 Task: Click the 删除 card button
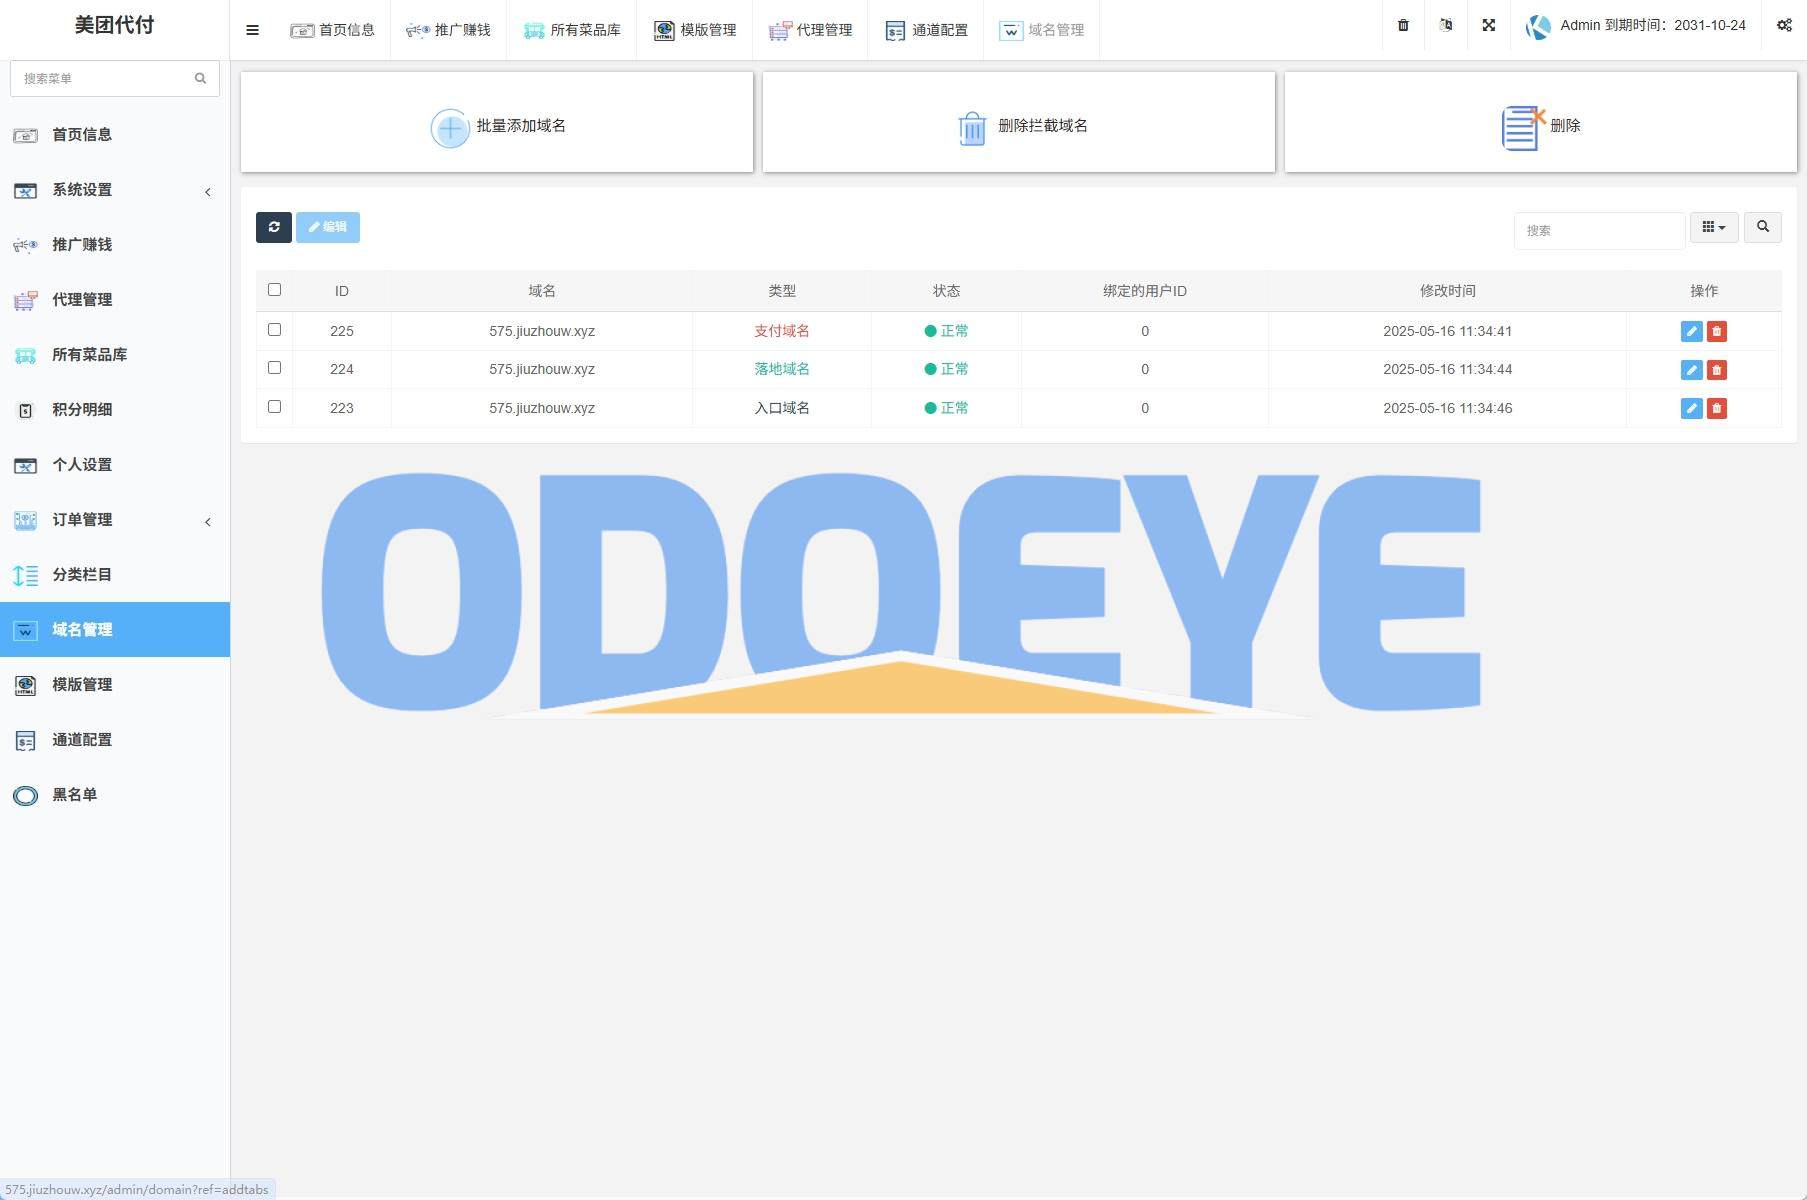pos(1541,122)
